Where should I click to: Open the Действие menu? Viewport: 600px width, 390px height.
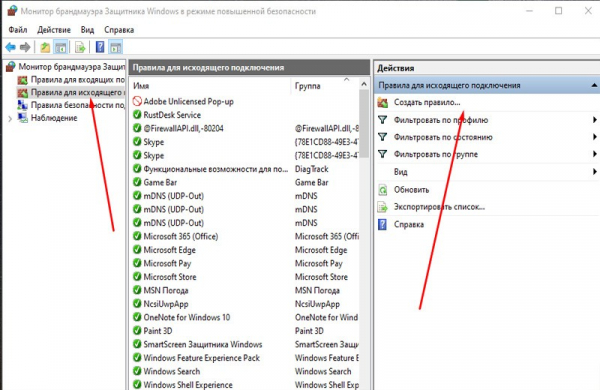54,29
